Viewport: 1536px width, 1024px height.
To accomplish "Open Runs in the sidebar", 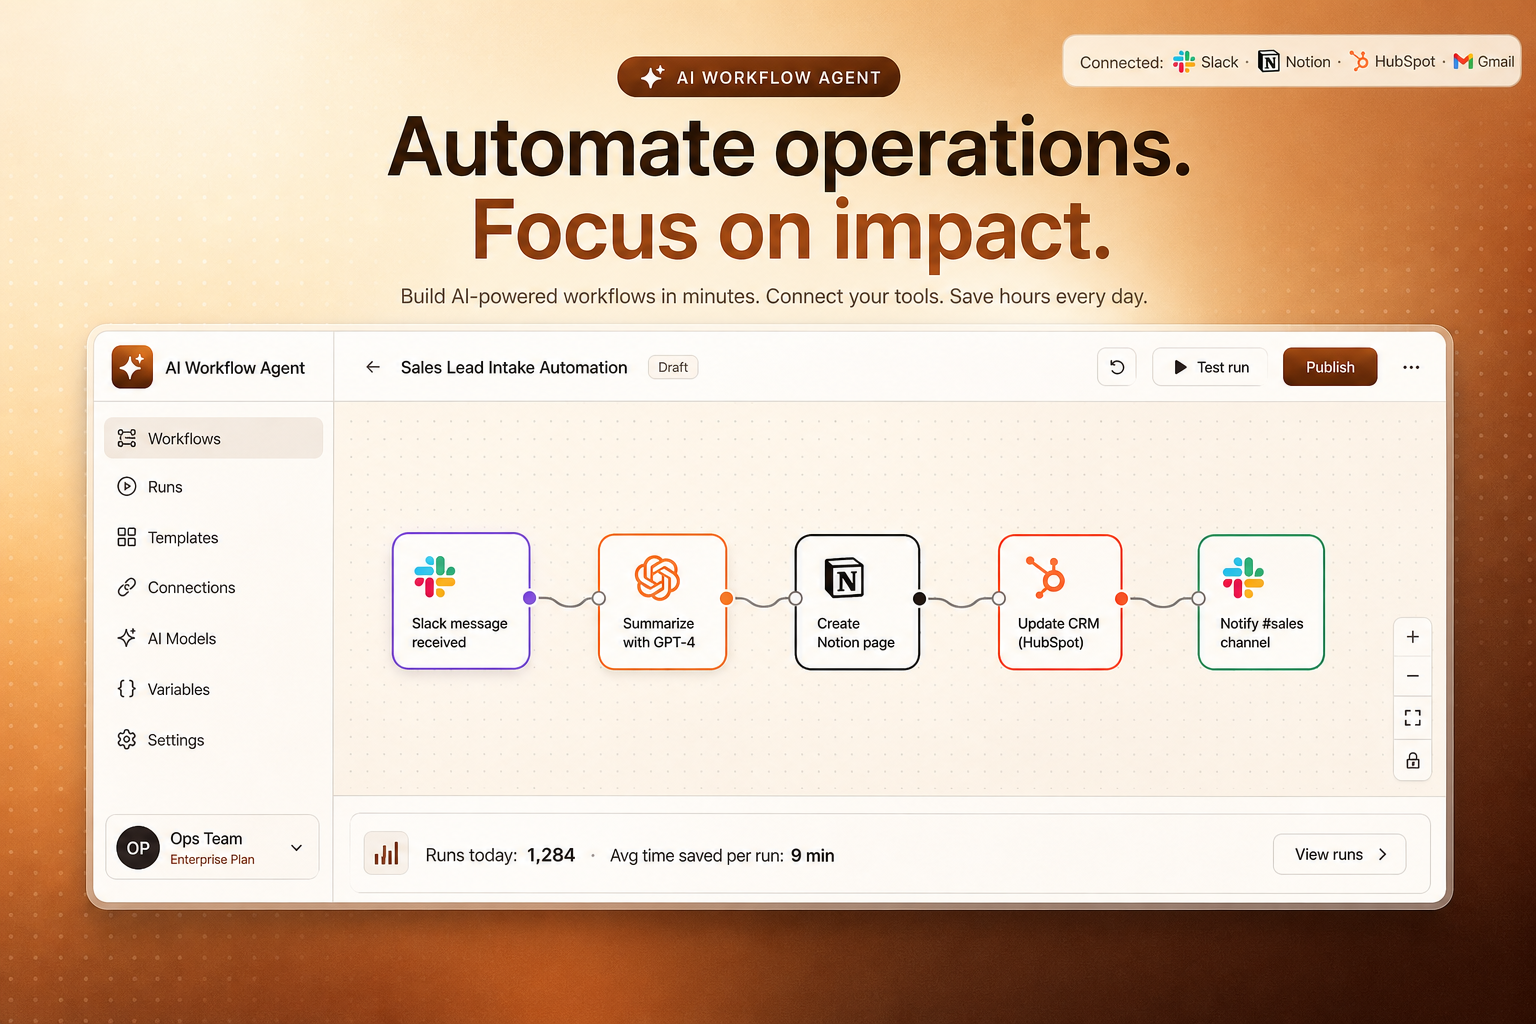I will [x=213, y=487].
